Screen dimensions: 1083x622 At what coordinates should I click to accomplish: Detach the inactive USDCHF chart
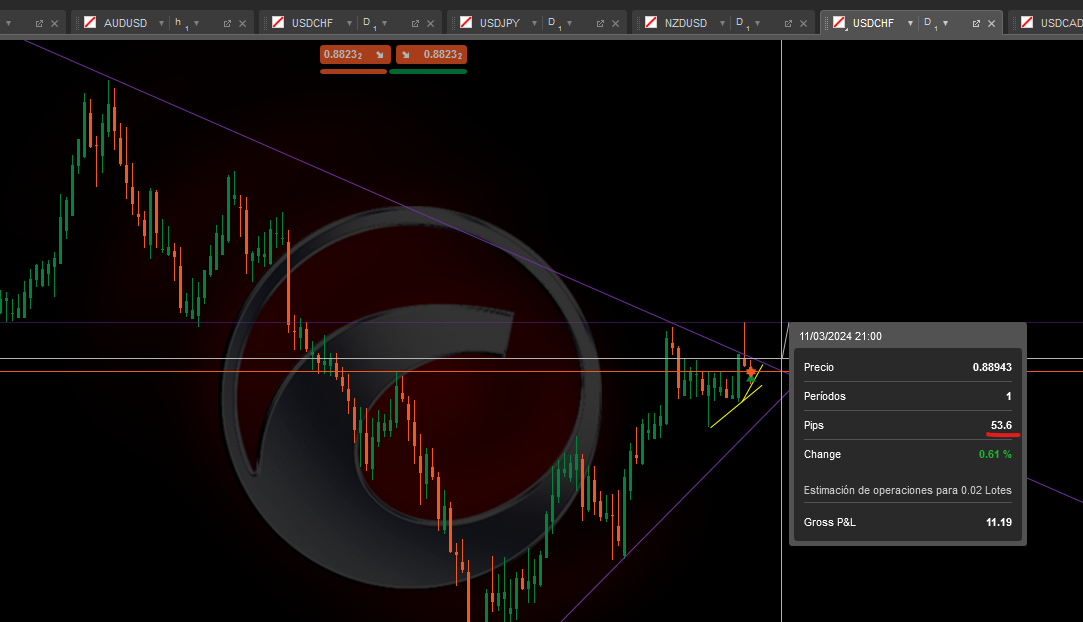(x=414, y=23)
